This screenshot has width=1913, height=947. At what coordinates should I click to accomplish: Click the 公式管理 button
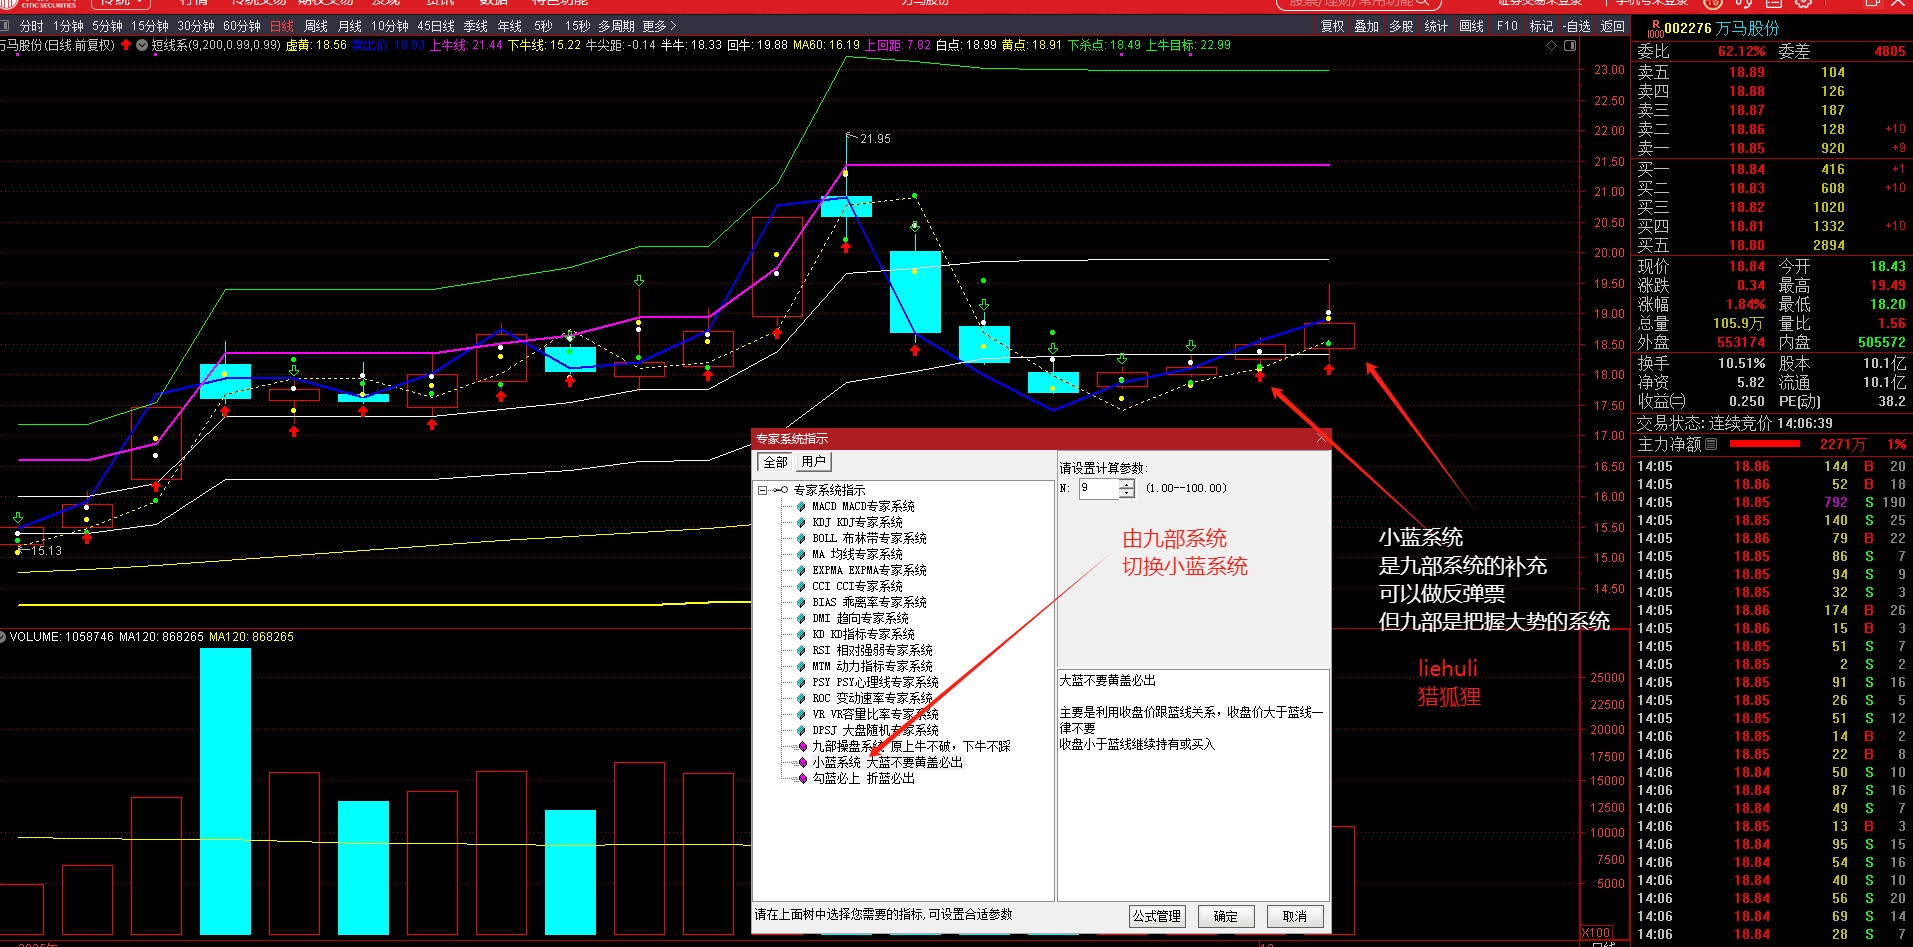(x=1157, y=916)
